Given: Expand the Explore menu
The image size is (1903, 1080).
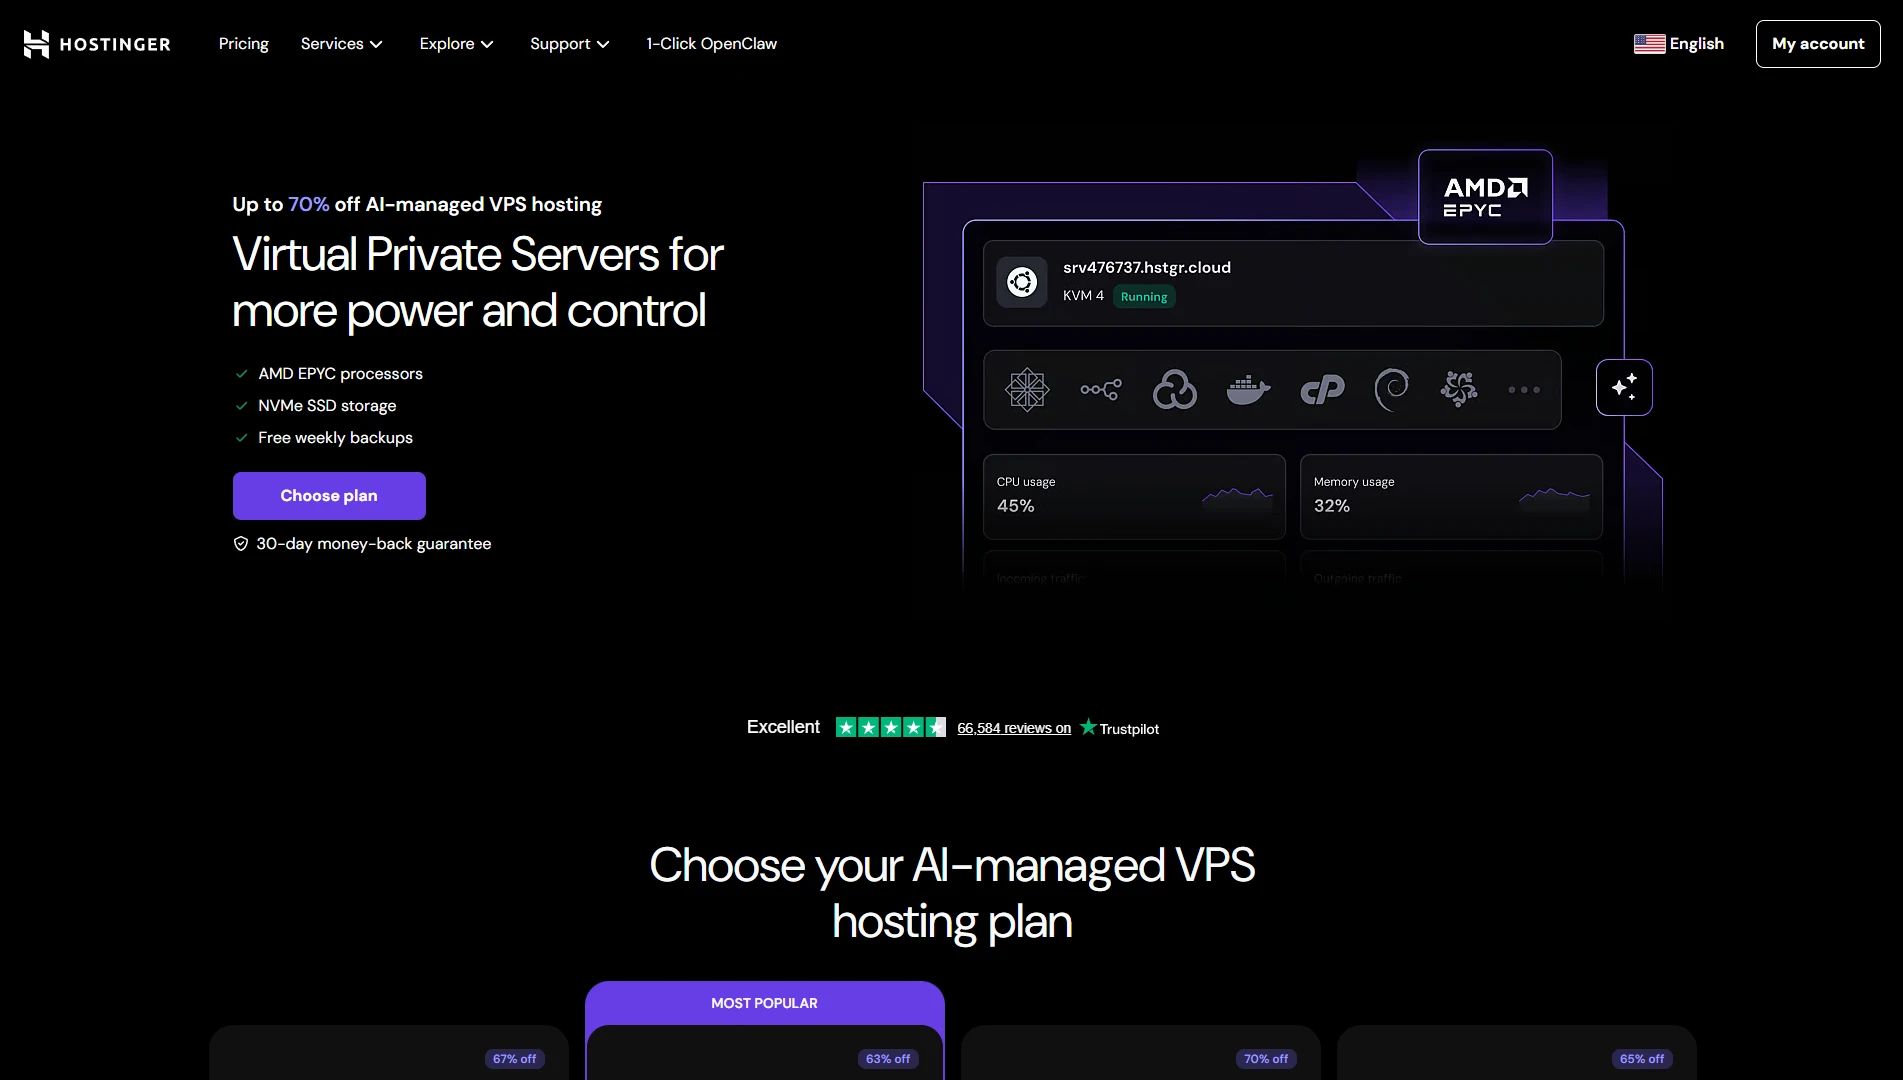Looking at the screenshot, I should pyautogui.click(x=457, y=44).
